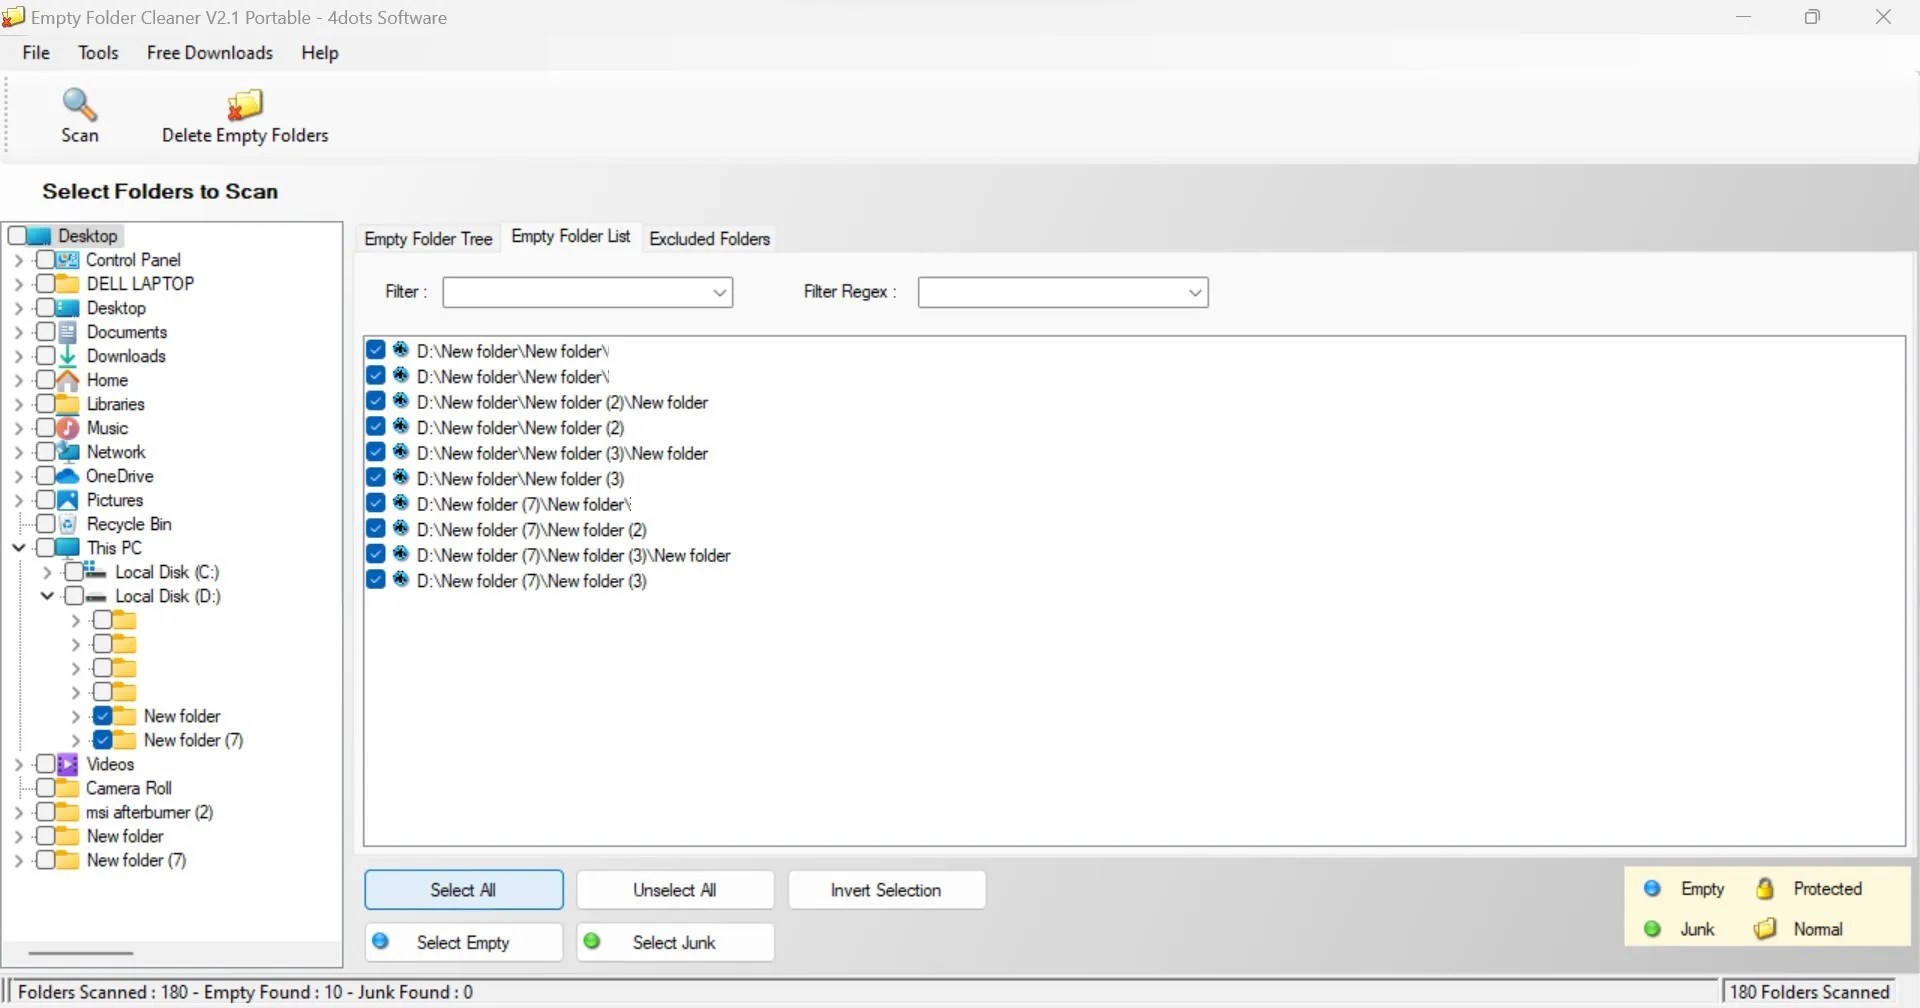Image resolution: width=1920 pixels, height=1008 pixels.
Task: Click the Recycle Bin icon in the tree
Action: 68,523
